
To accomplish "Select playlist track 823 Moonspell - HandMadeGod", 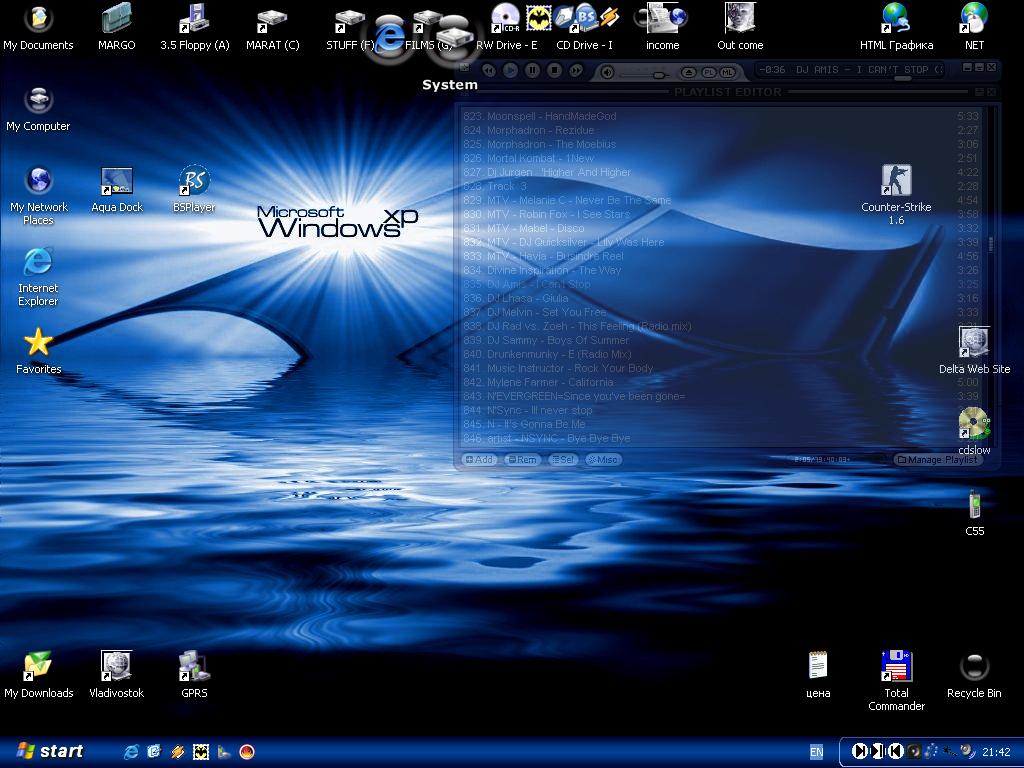I will [721, 116].
